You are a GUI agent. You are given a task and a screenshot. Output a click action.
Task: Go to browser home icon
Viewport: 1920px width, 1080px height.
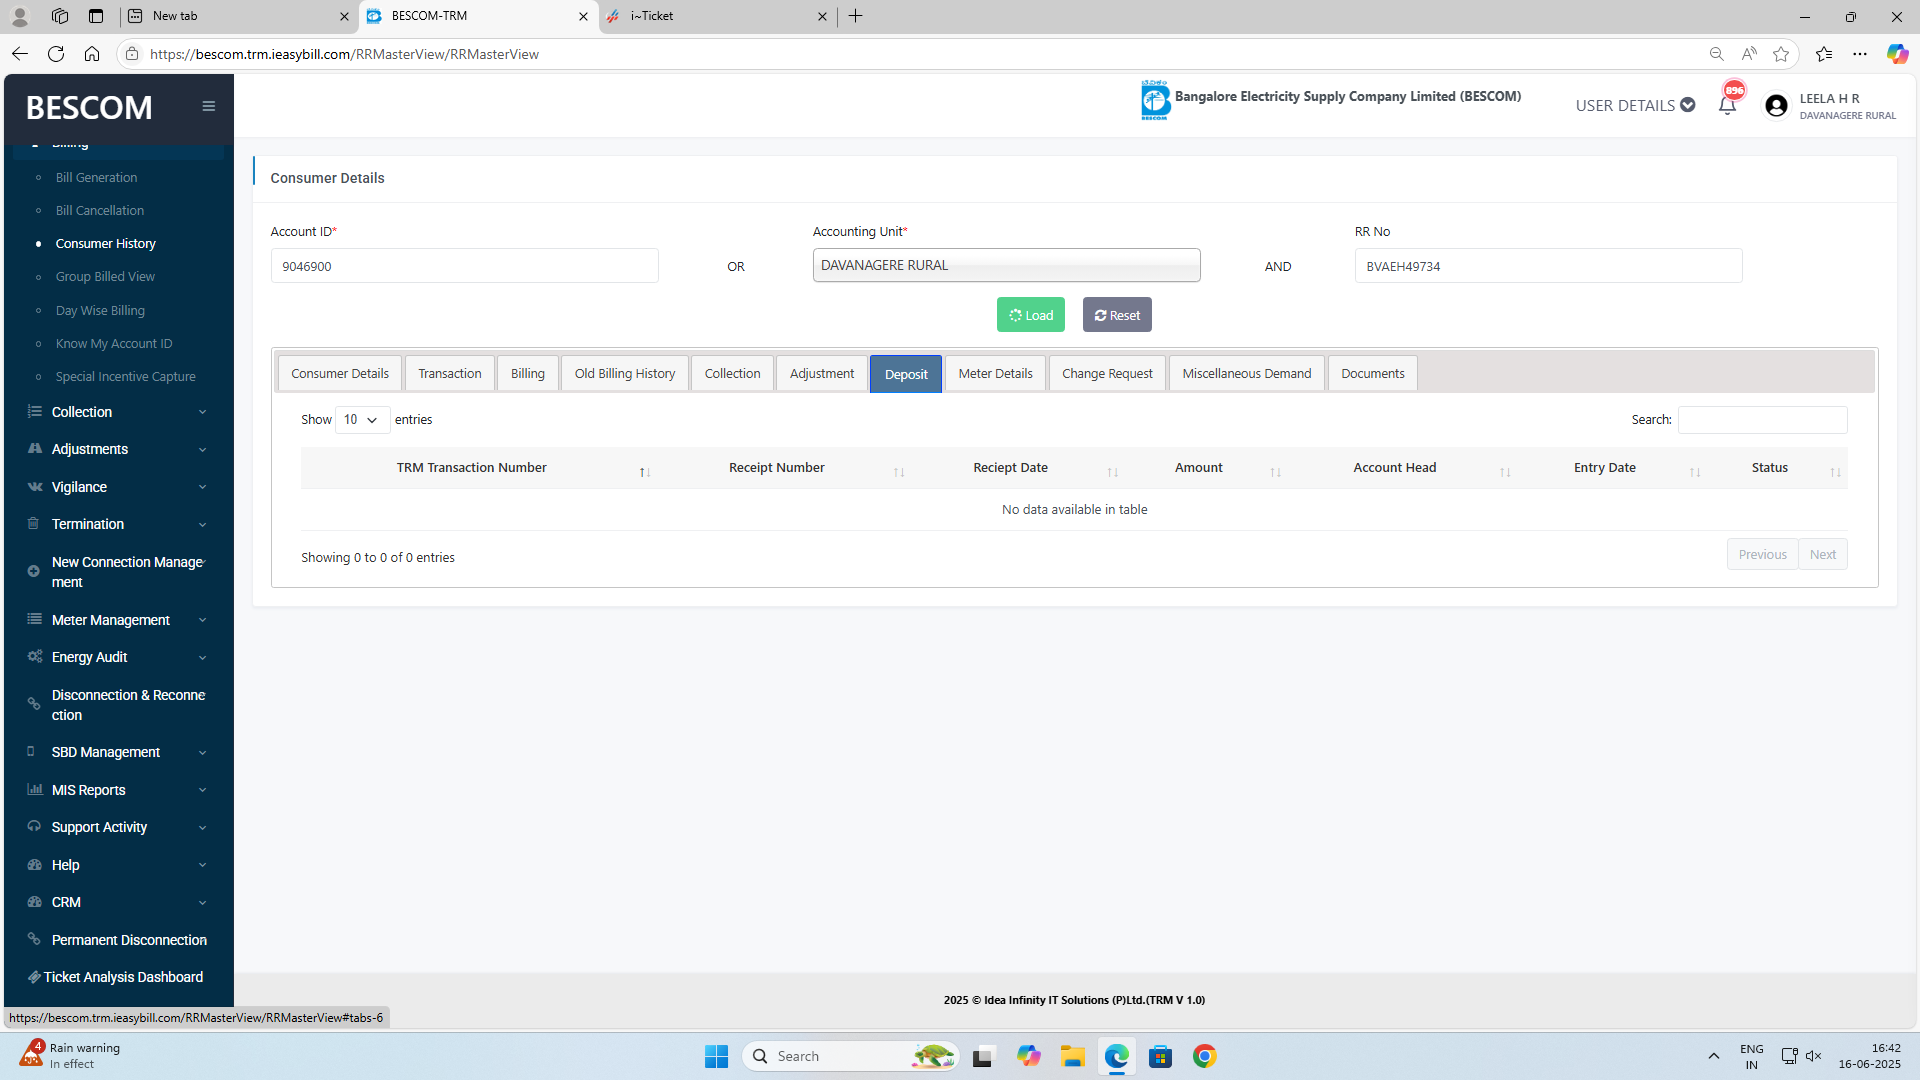(x=92, y=54)
